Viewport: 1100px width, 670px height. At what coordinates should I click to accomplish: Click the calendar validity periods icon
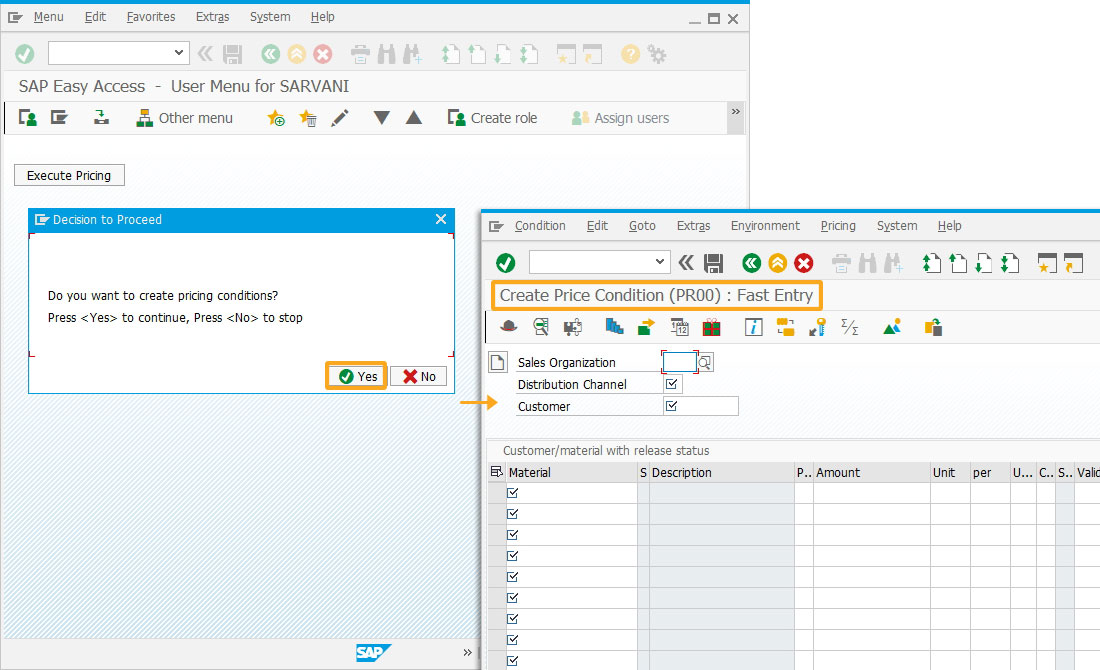[x=679, y=327]
